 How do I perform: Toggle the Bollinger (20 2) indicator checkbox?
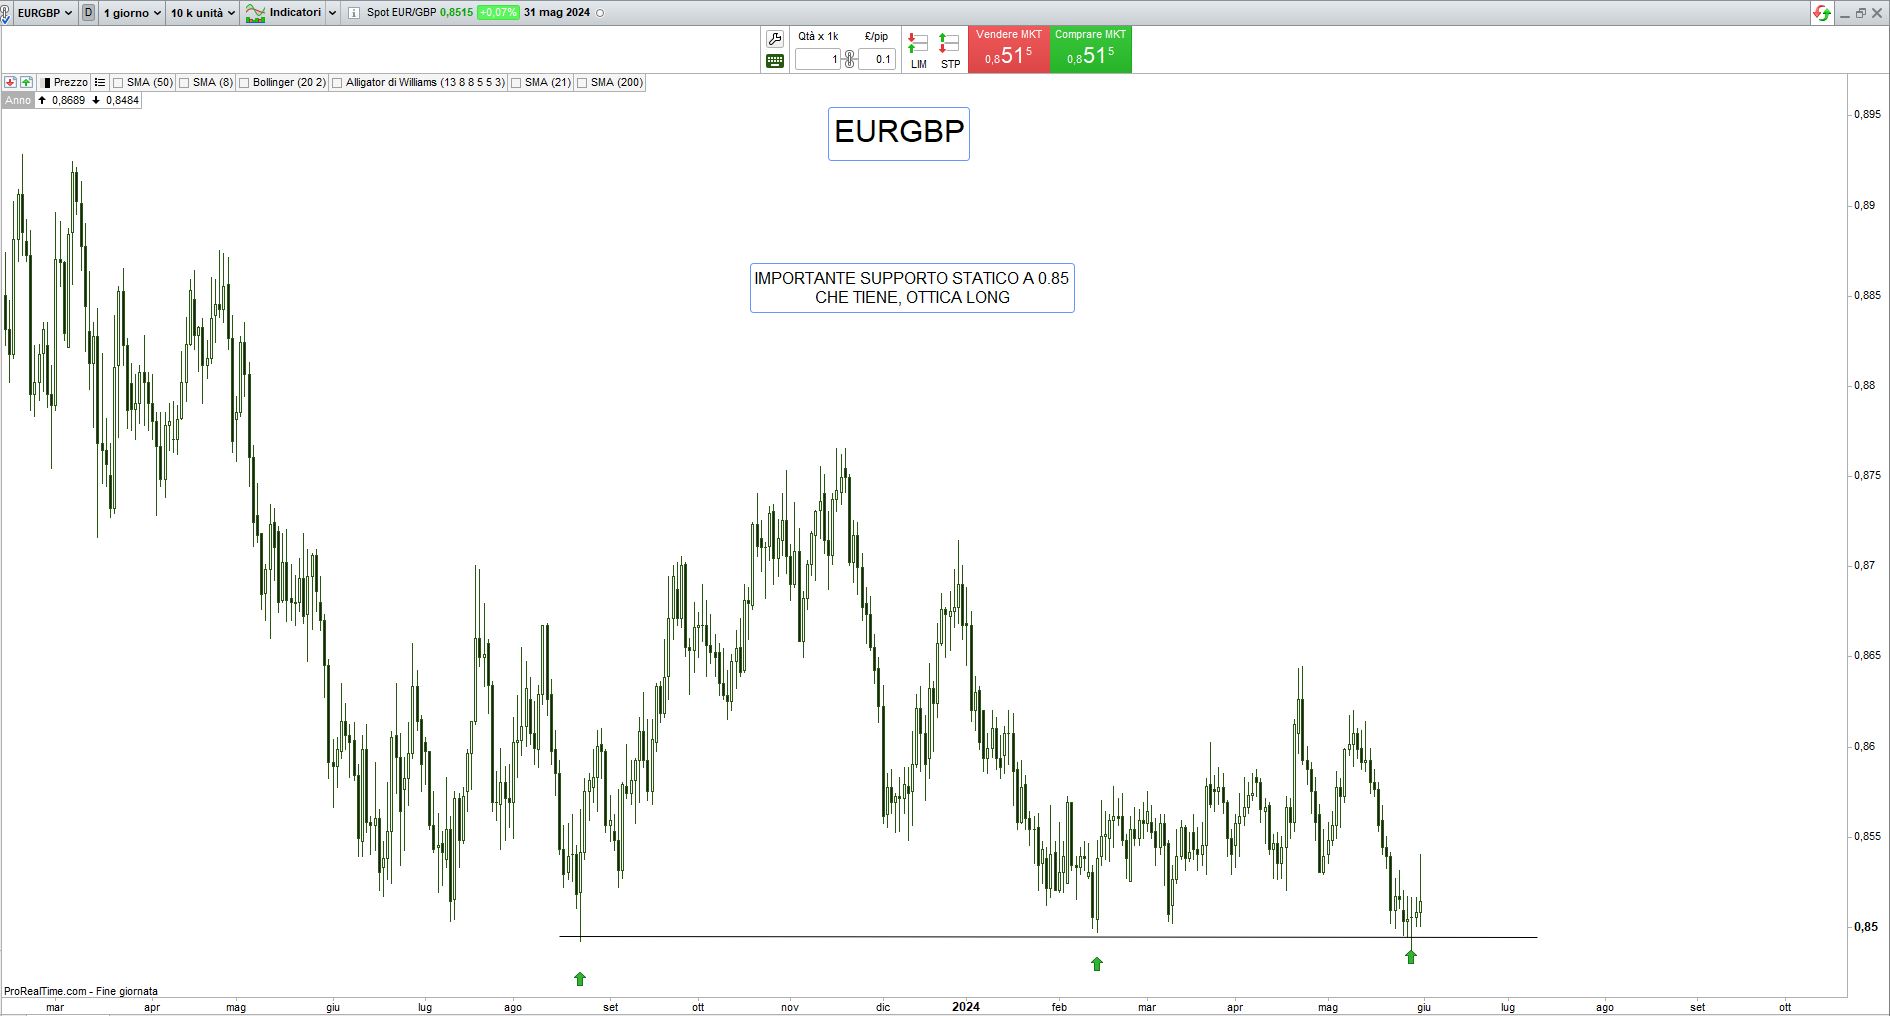(244, 83)
